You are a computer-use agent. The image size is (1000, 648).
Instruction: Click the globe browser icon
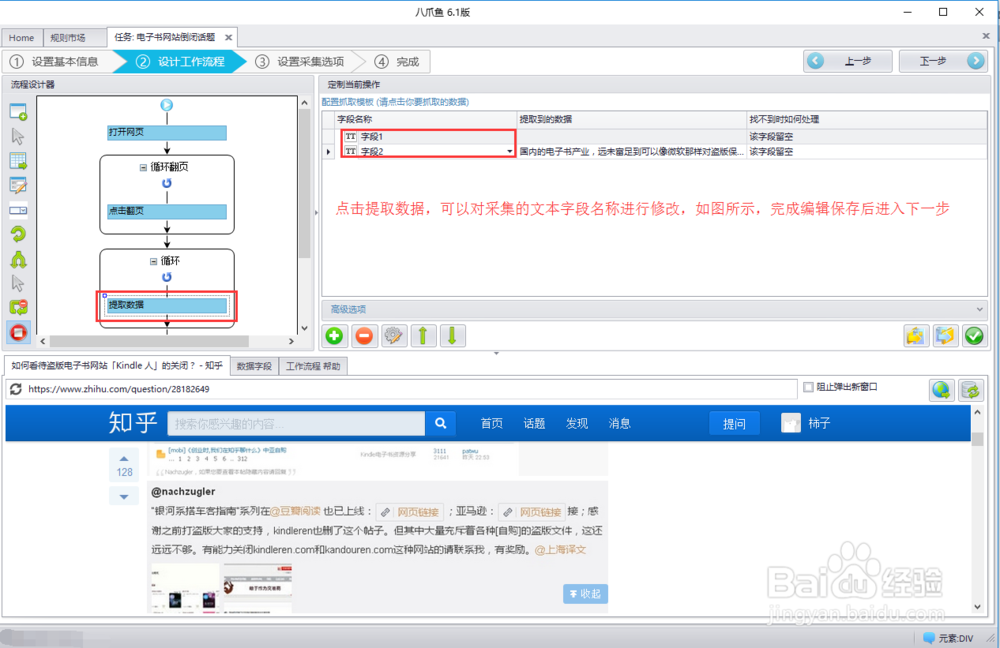tap(941, 390)
